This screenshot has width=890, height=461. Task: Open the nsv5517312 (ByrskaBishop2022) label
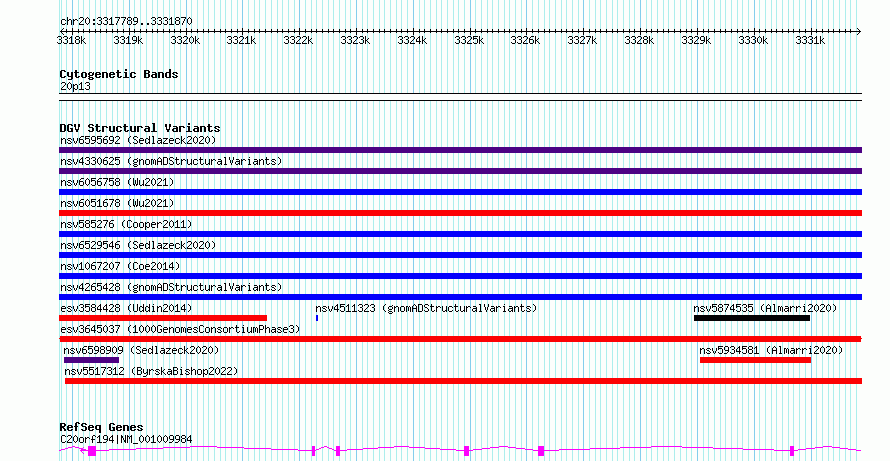click(151, 371)
